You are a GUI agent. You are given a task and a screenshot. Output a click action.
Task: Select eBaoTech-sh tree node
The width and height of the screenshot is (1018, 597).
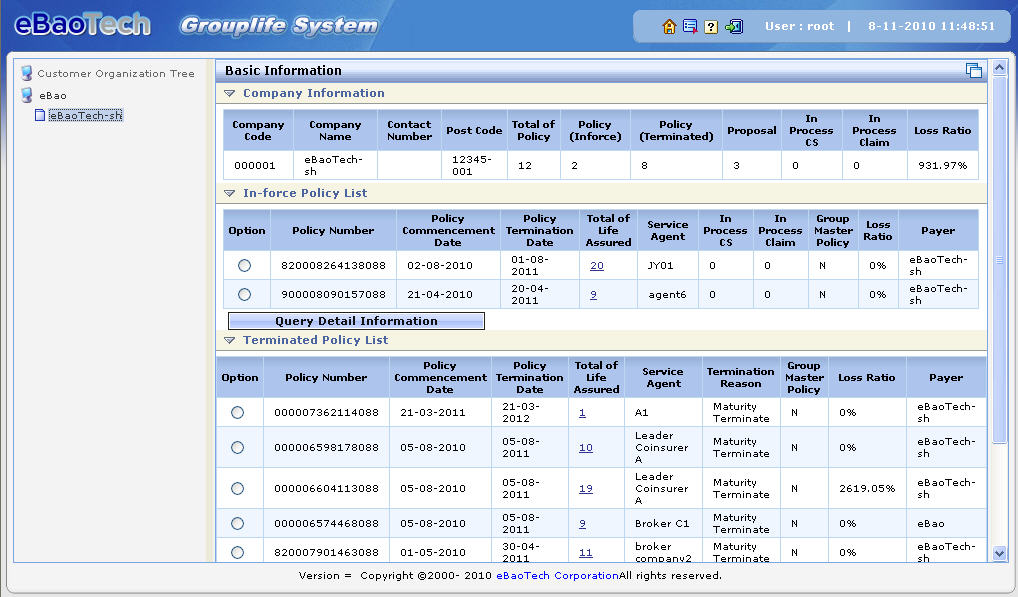click(85, 116)
